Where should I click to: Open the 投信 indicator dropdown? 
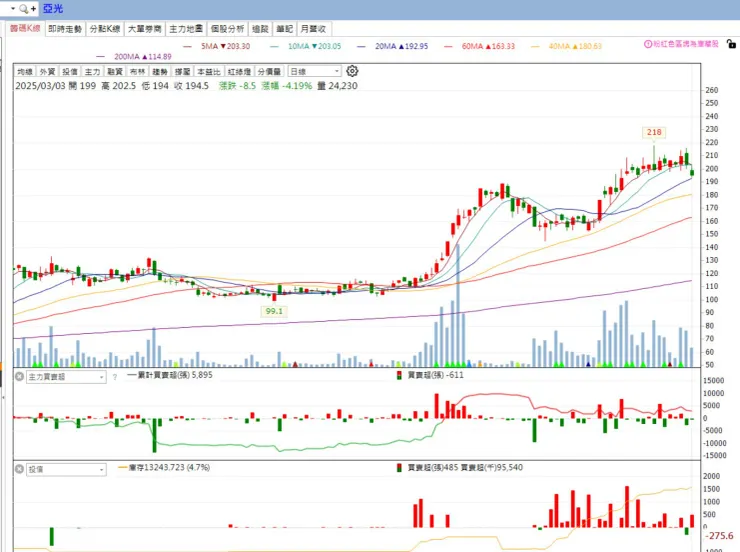66,469
